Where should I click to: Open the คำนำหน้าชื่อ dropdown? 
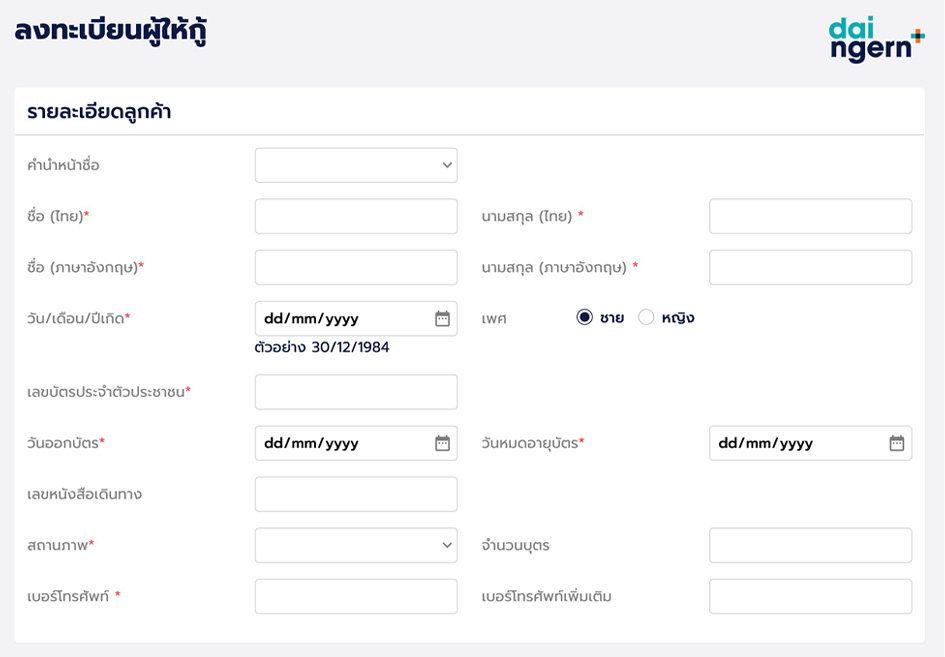pyautogui.click(x=356, y=166)
